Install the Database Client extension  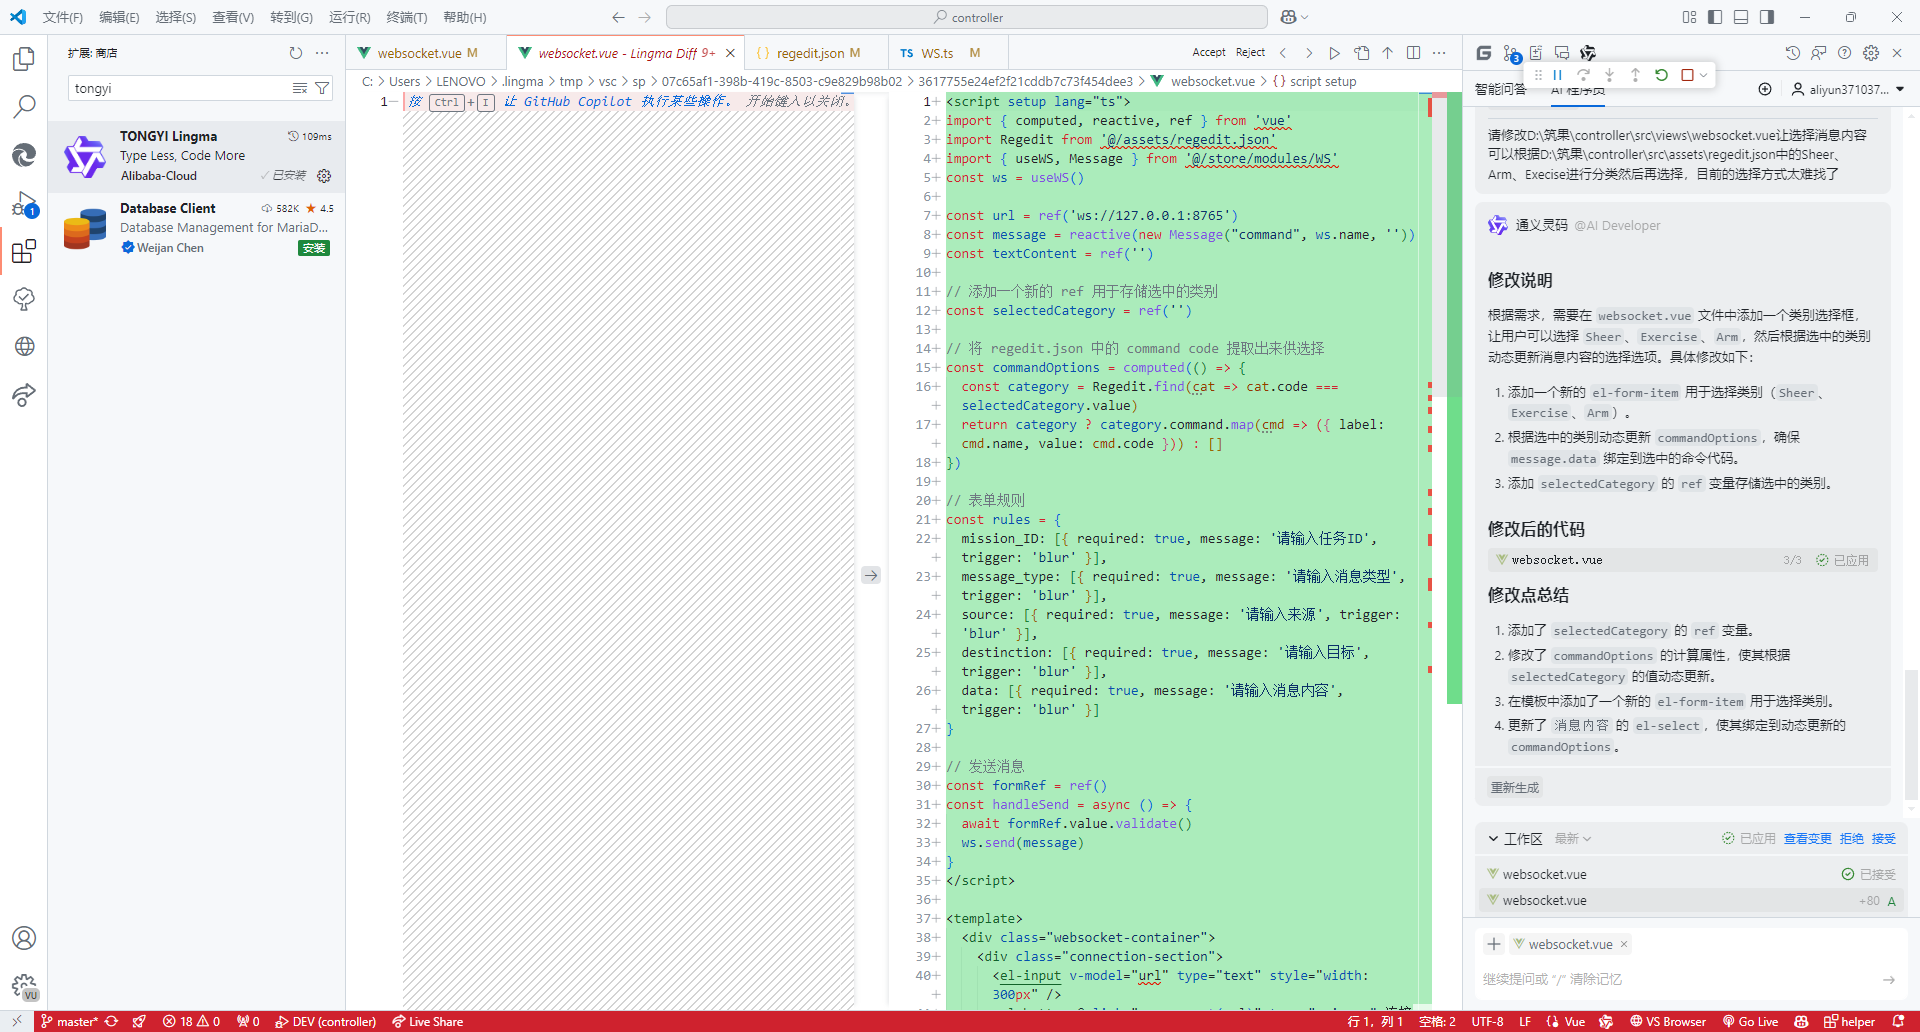[x=314, y=248]
